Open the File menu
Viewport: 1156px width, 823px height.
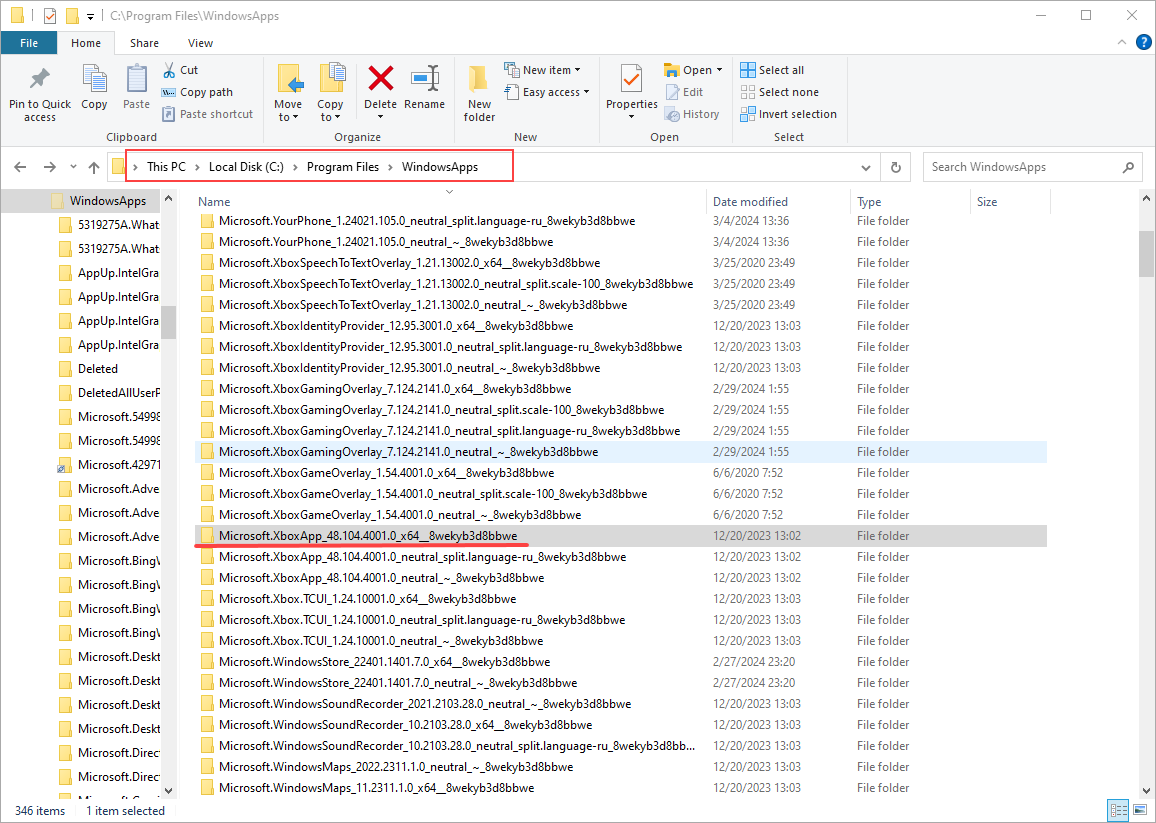(29, 43)
